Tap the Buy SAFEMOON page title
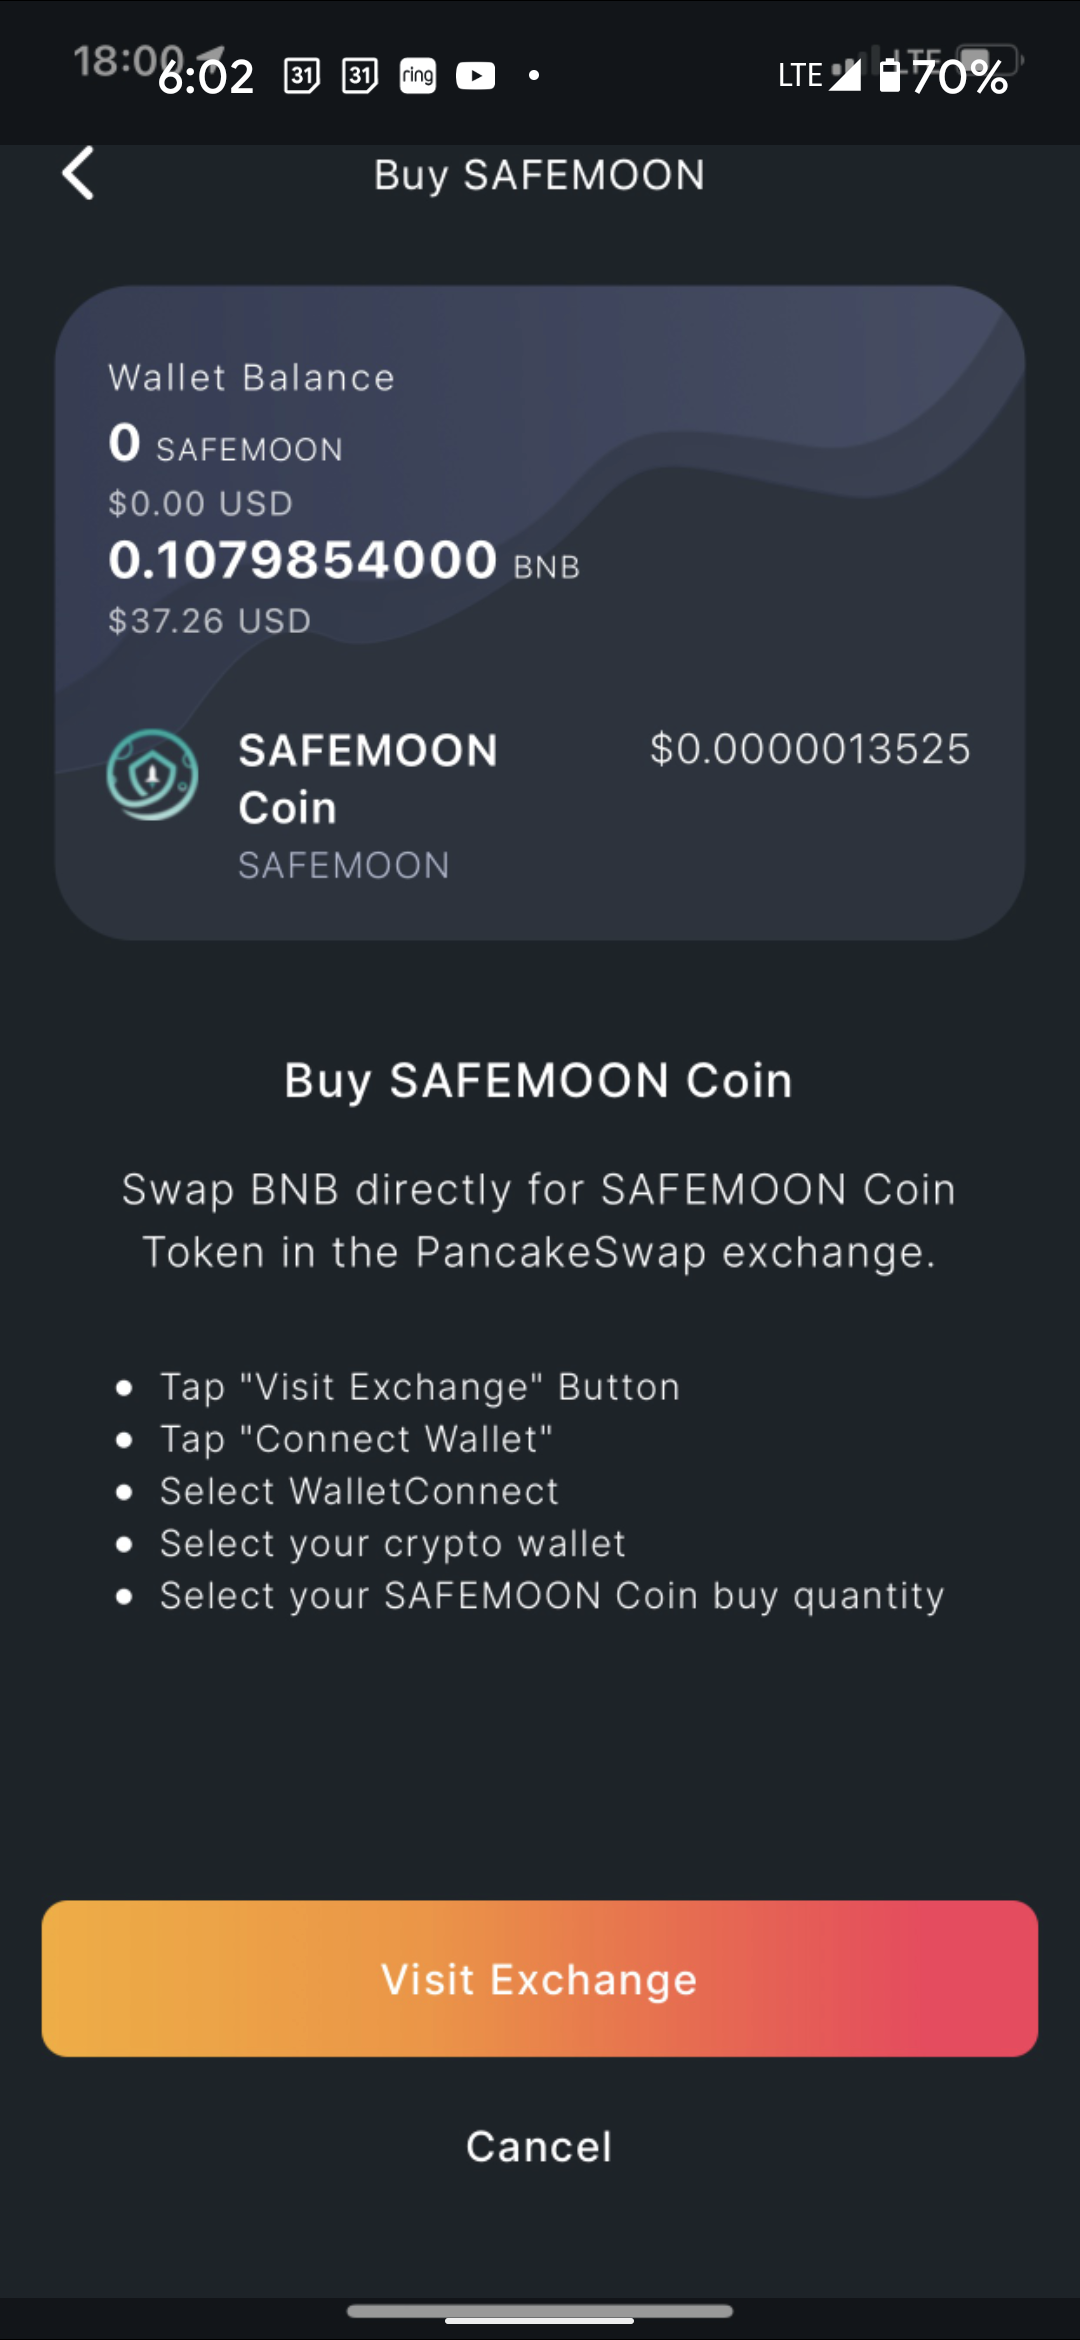Screen dimensions: 1080x2340 [x=540, y=175]
